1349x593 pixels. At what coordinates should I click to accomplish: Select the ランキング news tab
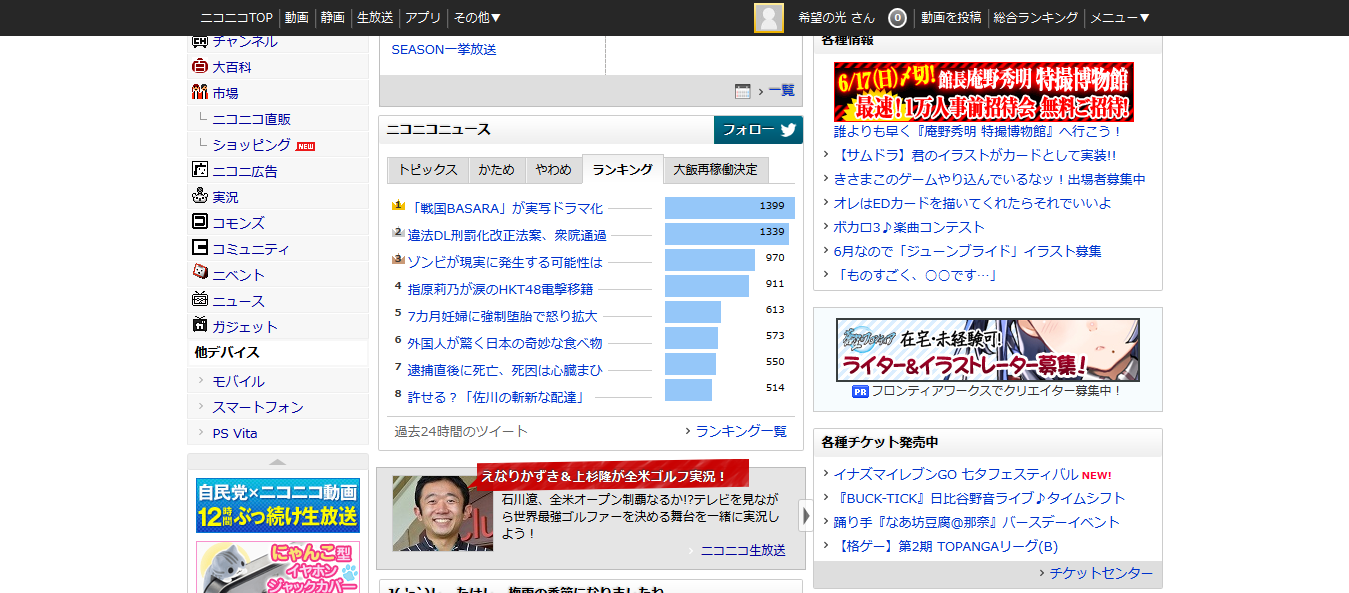click(x=623, y=170)
